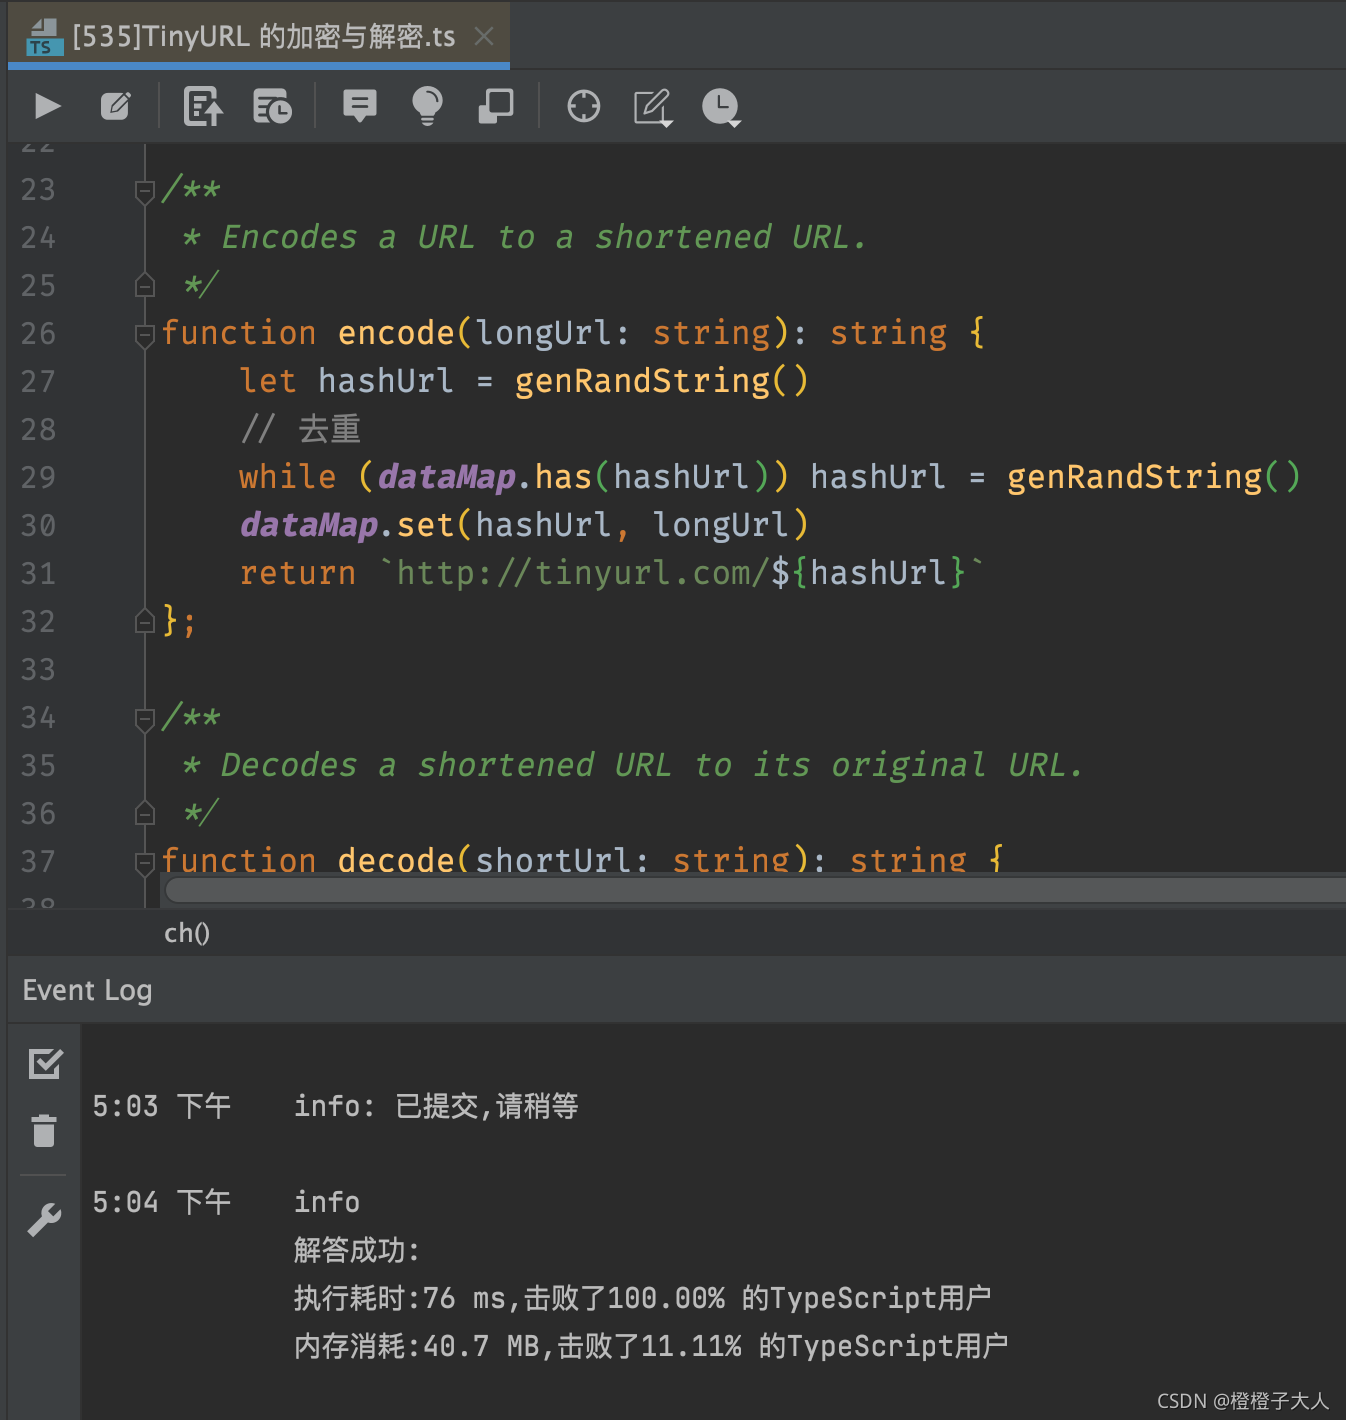Close the [535]TinyURL tab

click(484, 37)
